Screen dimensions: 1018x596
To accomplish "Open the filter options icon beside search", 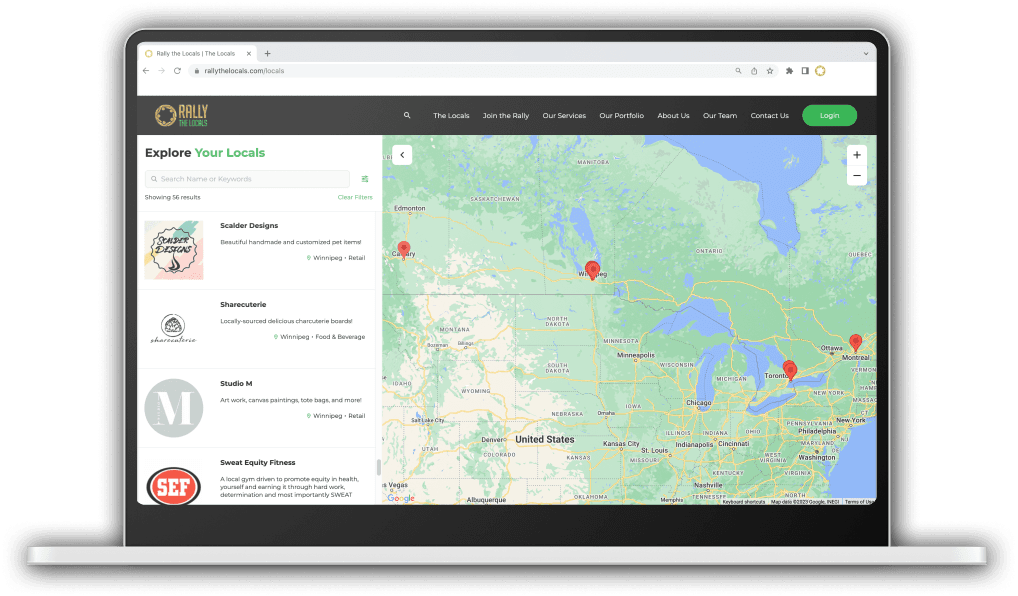I will [x=365, y=179].
